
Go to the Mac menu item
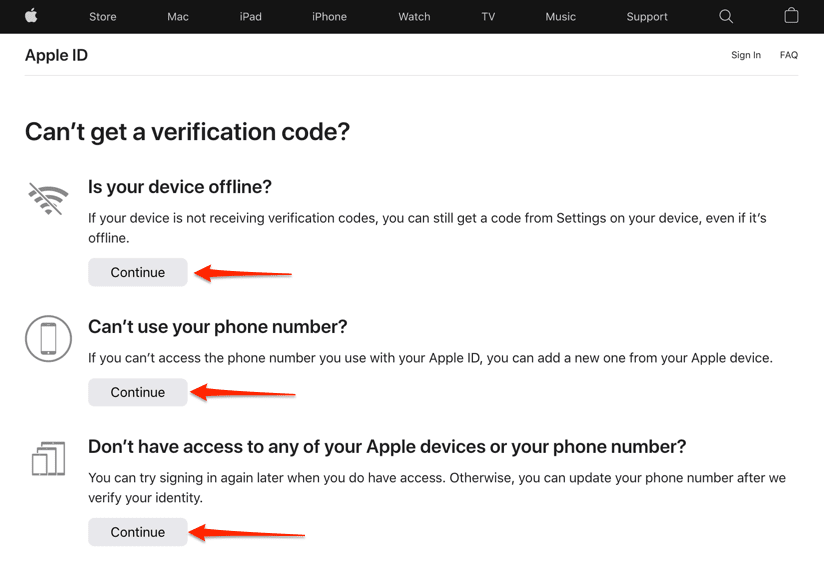tap(178, 17)
